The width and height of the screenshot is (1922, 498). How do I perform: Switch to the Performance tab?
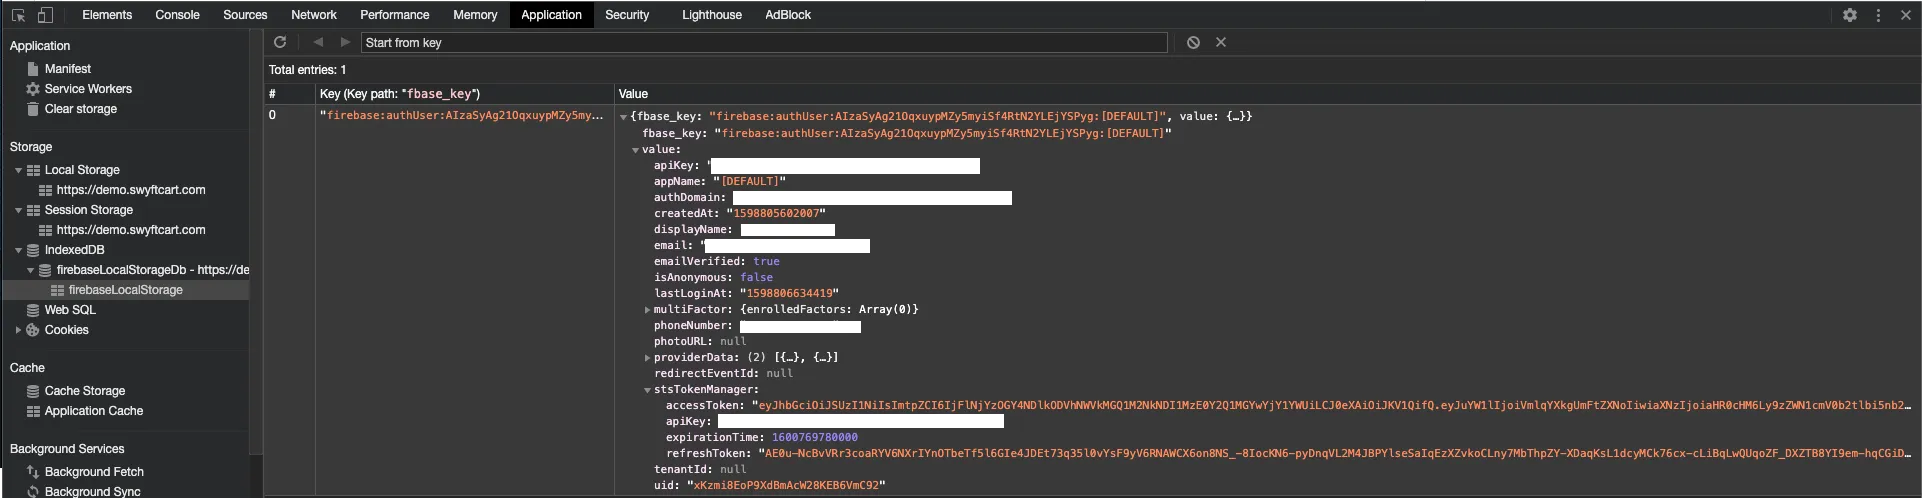394,15
